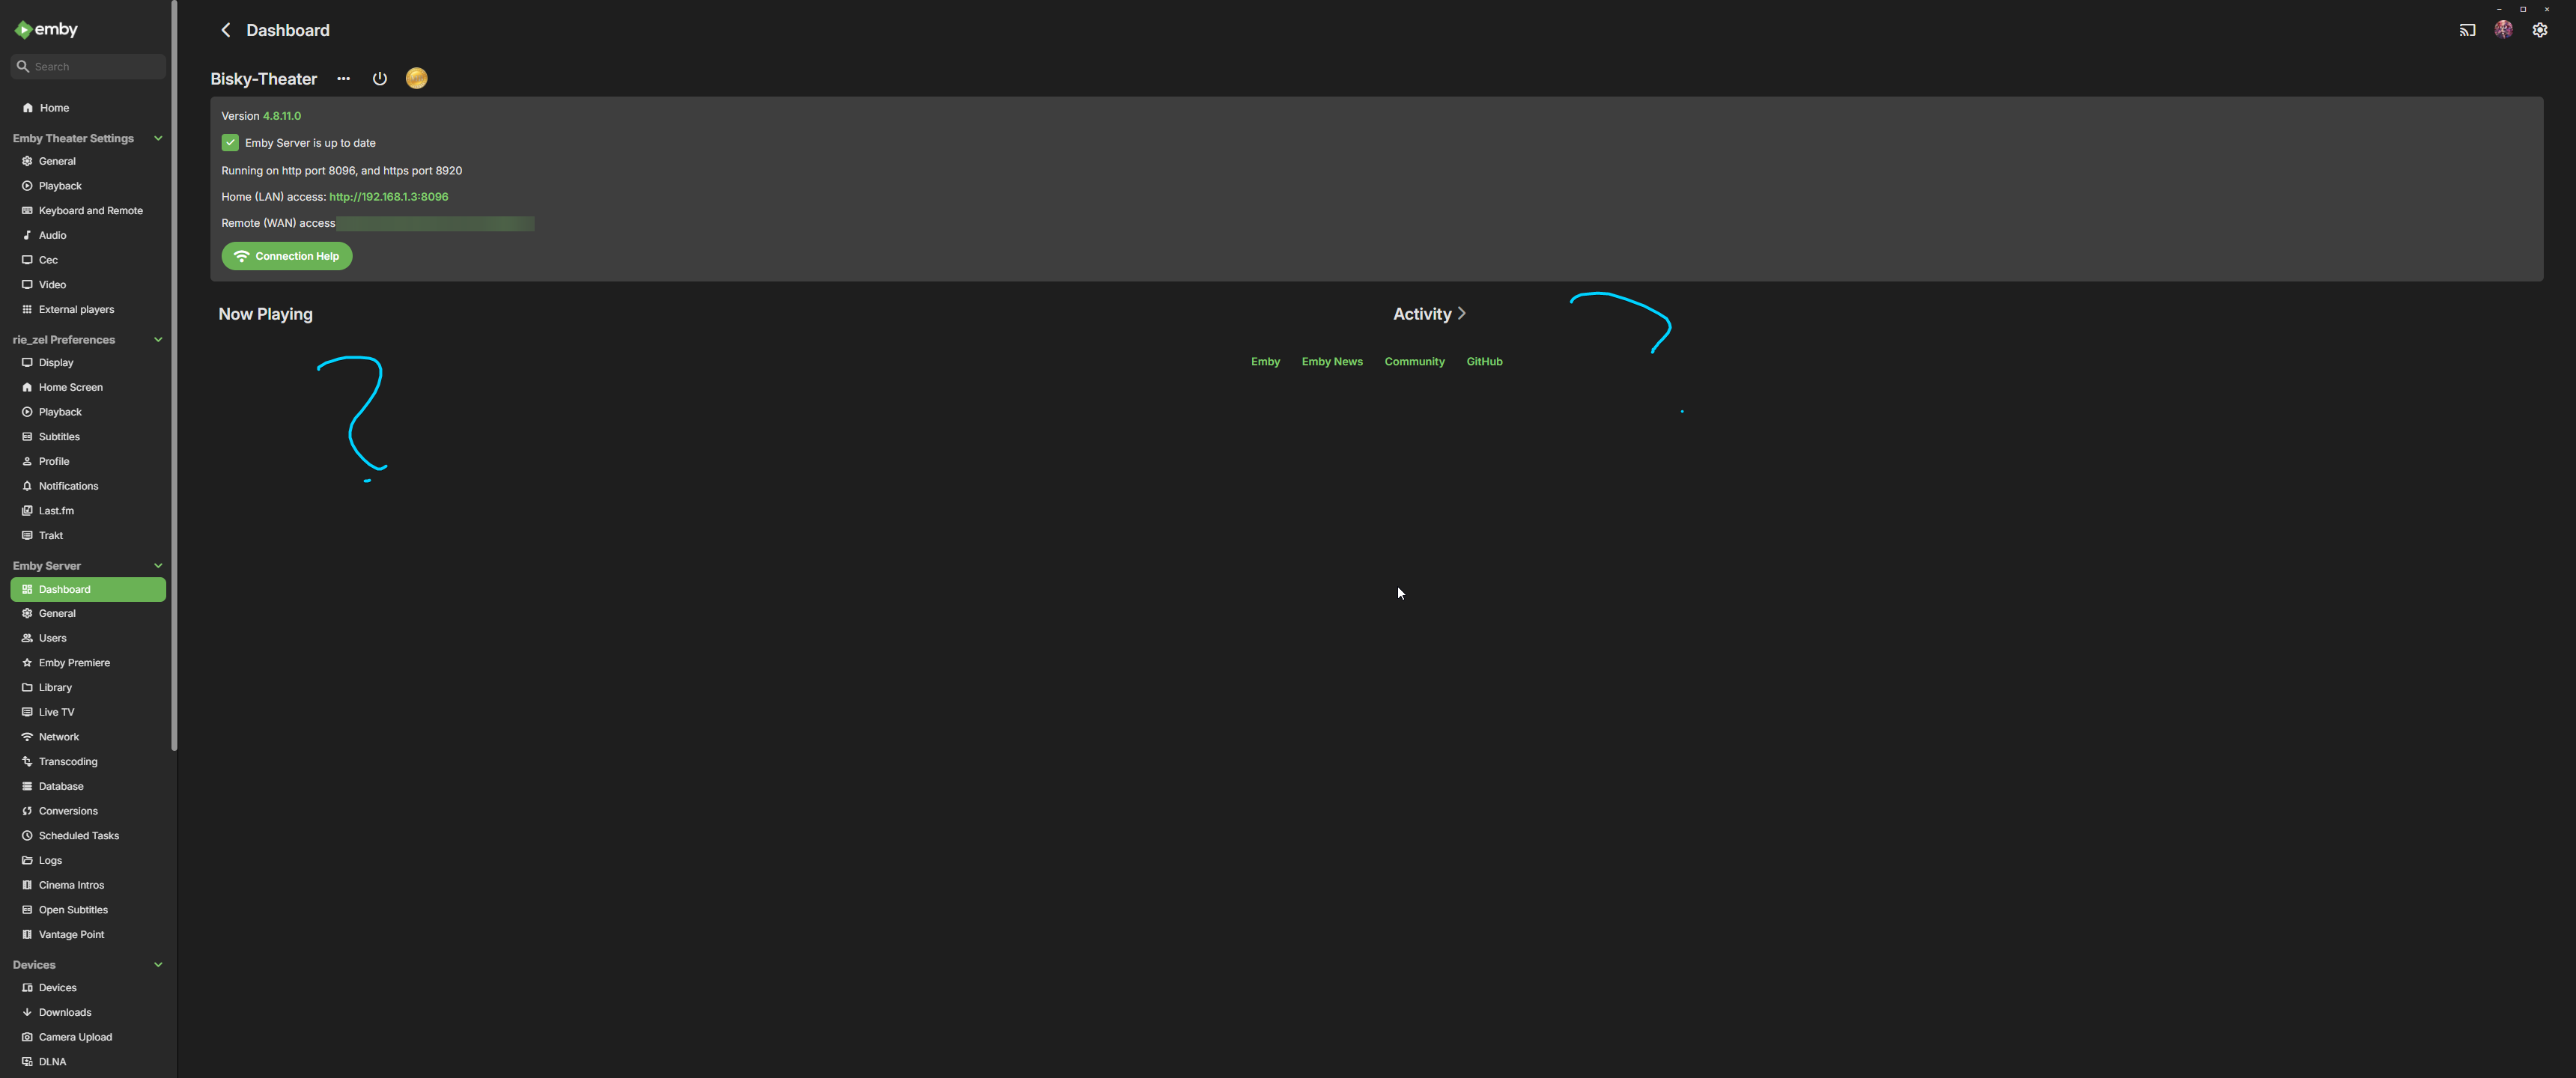Open Camera Upload settings
This screenshot has width=2576, height=1078.
[x=88, y=1038]
